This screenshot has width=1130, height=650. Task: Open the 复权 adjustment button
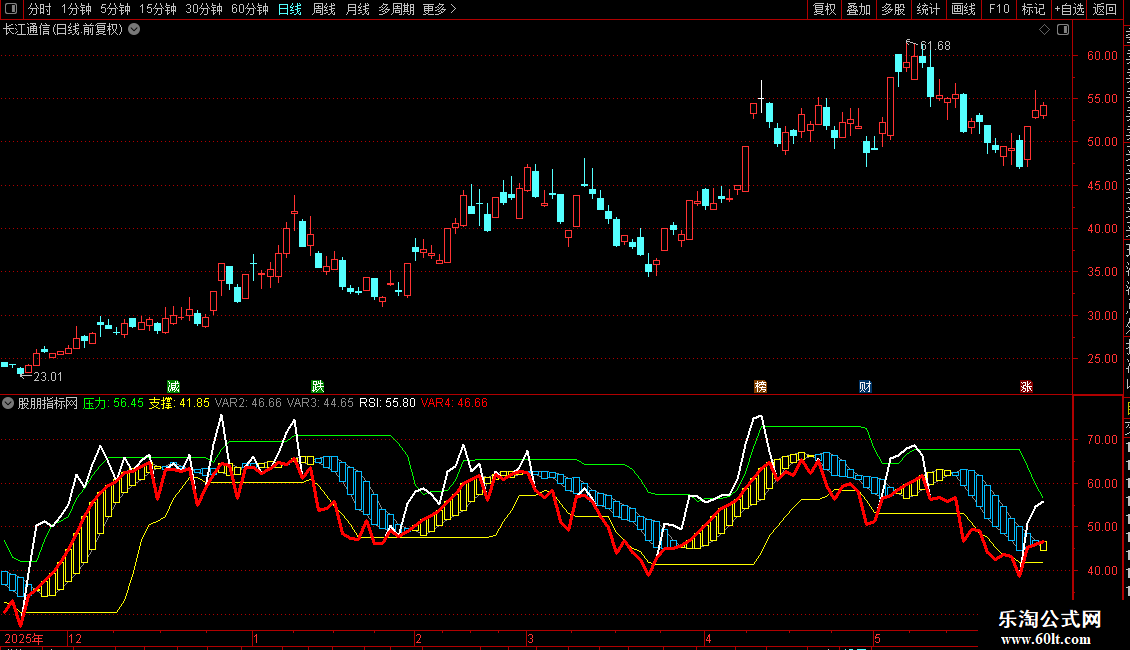[824, 9]
